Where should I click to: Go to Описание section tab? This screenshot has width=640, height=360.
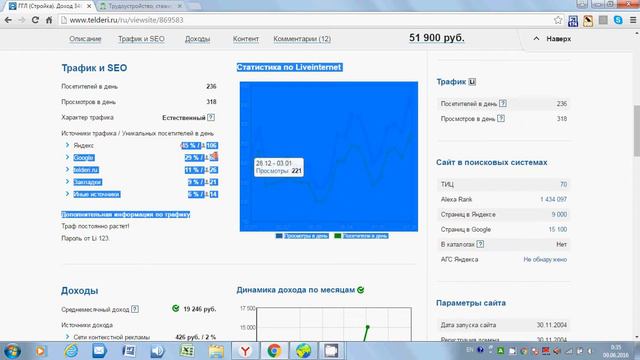85,39
